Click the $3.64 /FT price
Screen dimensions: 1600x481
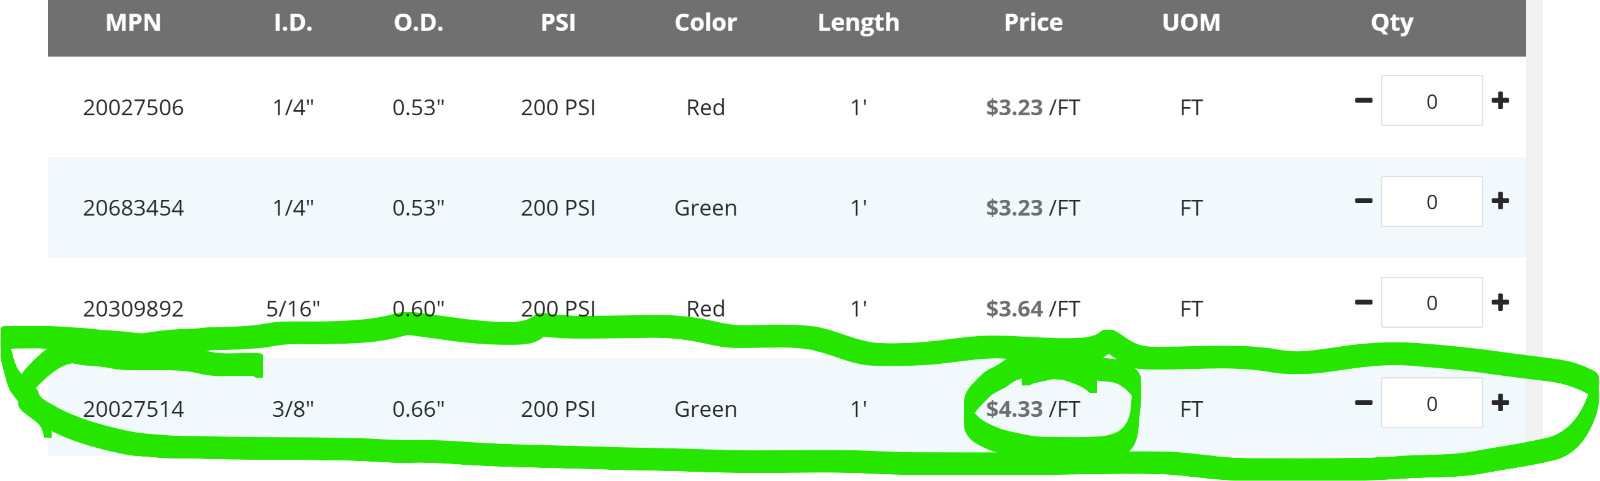pos(1033,308)
